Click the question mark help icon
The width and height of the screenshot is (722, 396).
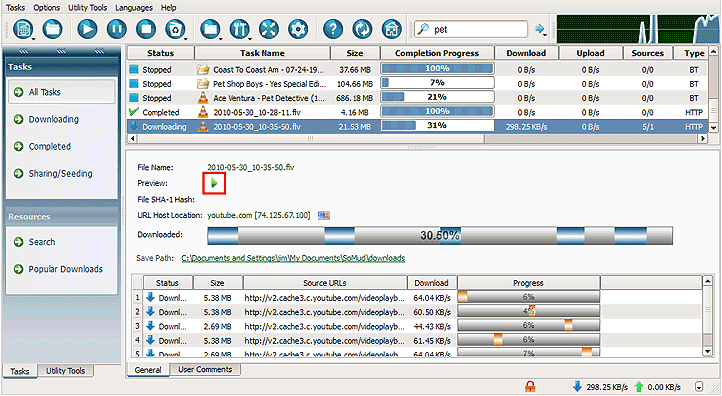(333, 29)
